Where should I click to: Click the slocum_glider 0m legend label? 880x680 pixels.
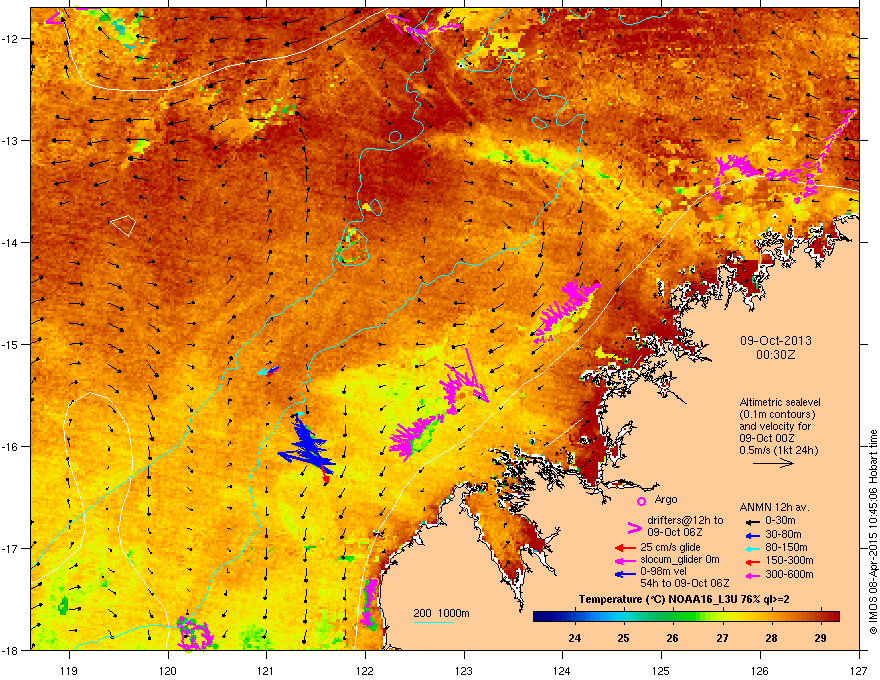coord(680,559)
